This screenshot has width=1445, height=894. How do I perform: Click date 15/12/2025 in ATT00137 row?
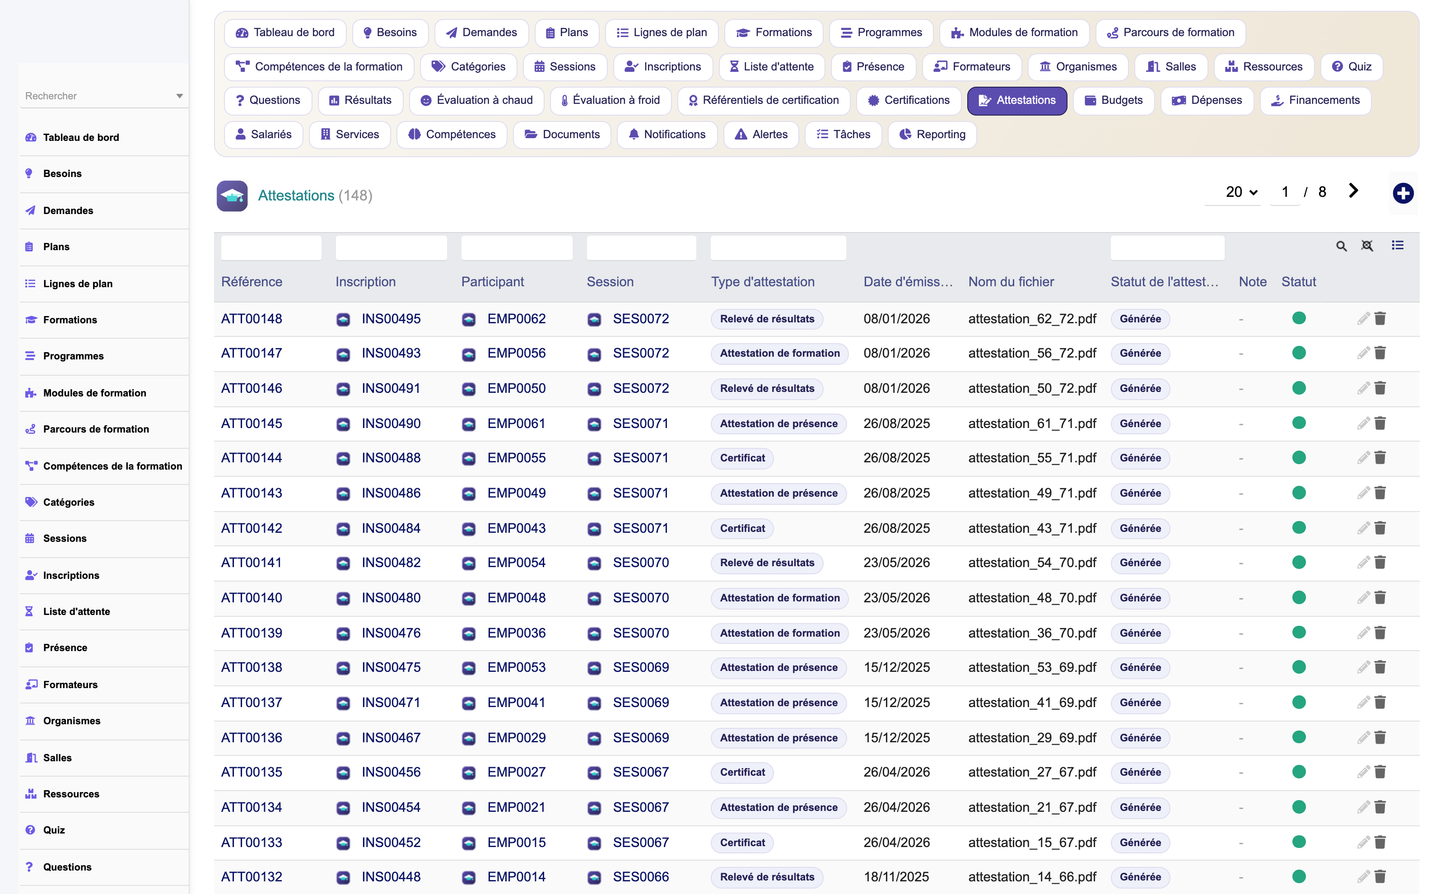(x=897, y=702)
